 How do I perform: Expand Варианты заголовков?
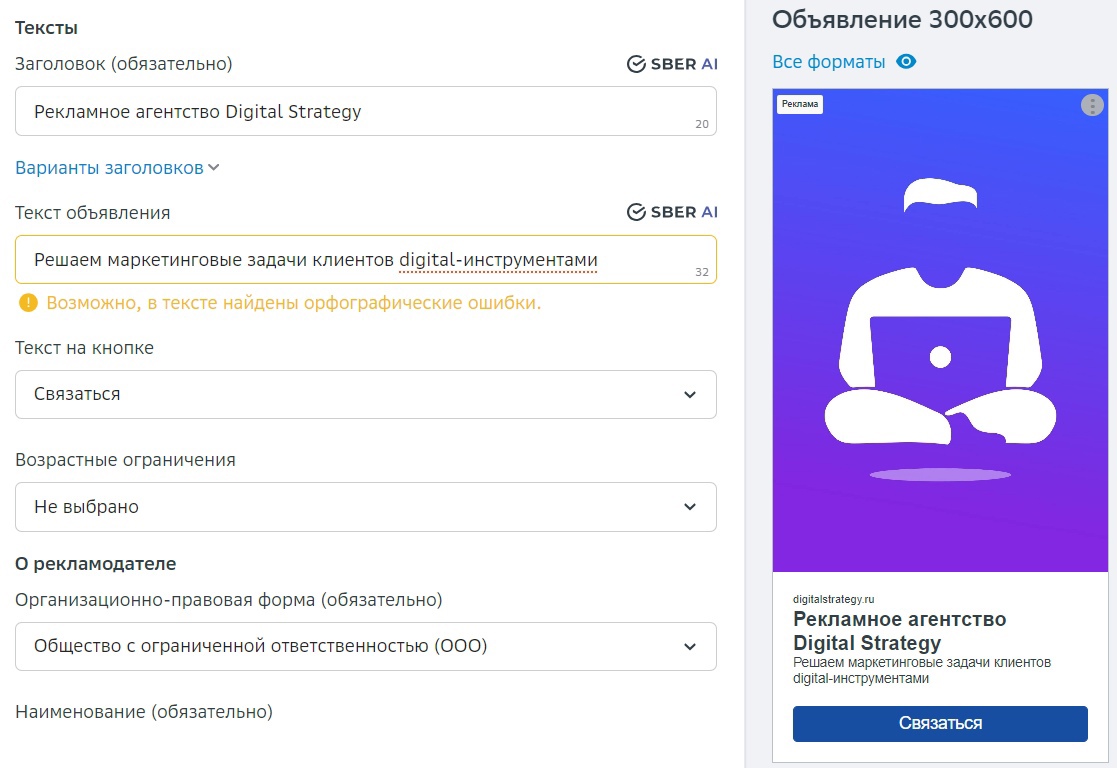click(x=117, y=168)
